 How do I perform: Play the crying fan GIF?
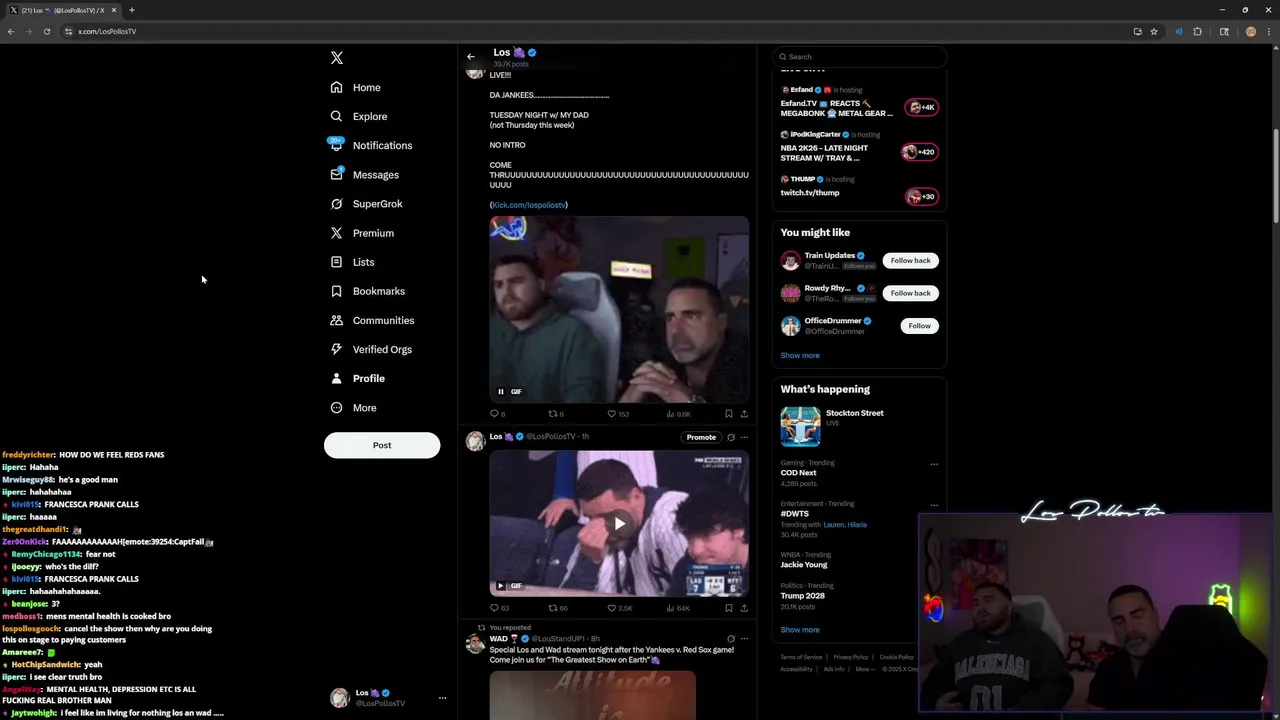click(x=620, y=523)
